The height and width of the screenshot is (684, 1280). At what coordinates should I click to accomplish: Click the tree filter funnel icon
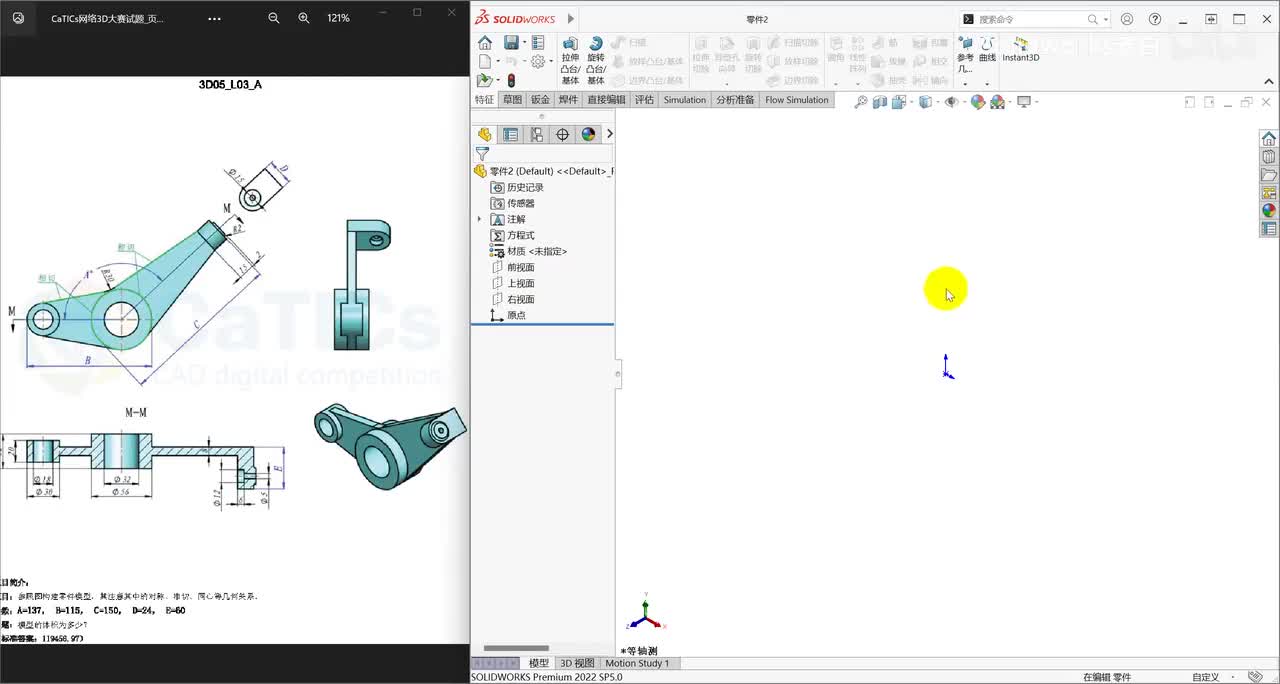[482, 154]
